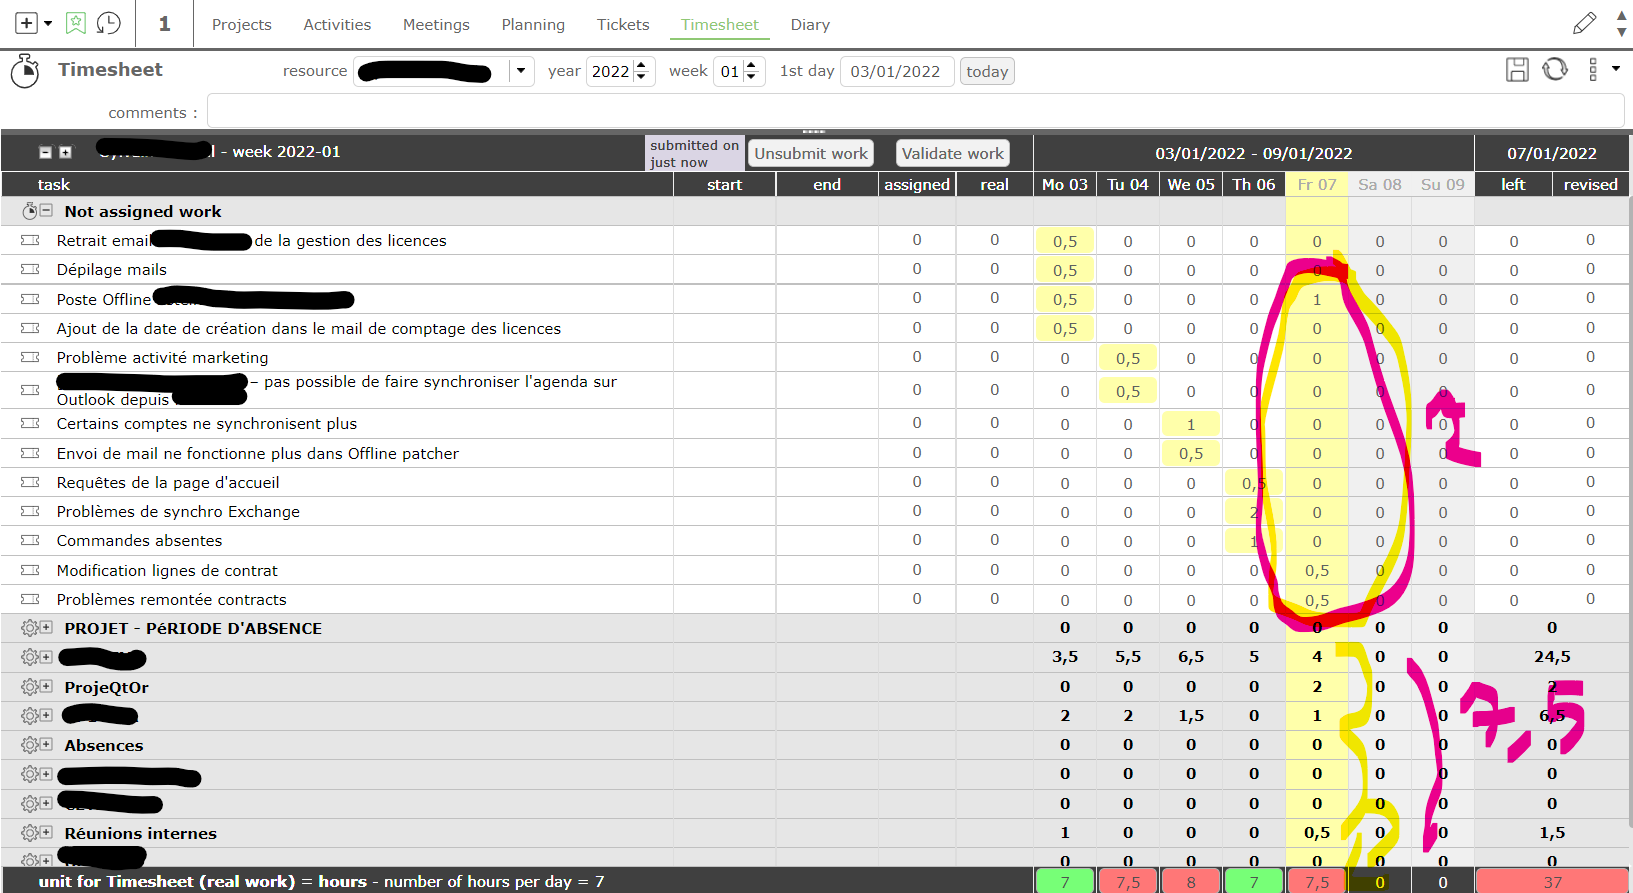Switch to the Planning tab
Image resolution: width=1633 pixels, height=893 pixels.
(533, 25)
